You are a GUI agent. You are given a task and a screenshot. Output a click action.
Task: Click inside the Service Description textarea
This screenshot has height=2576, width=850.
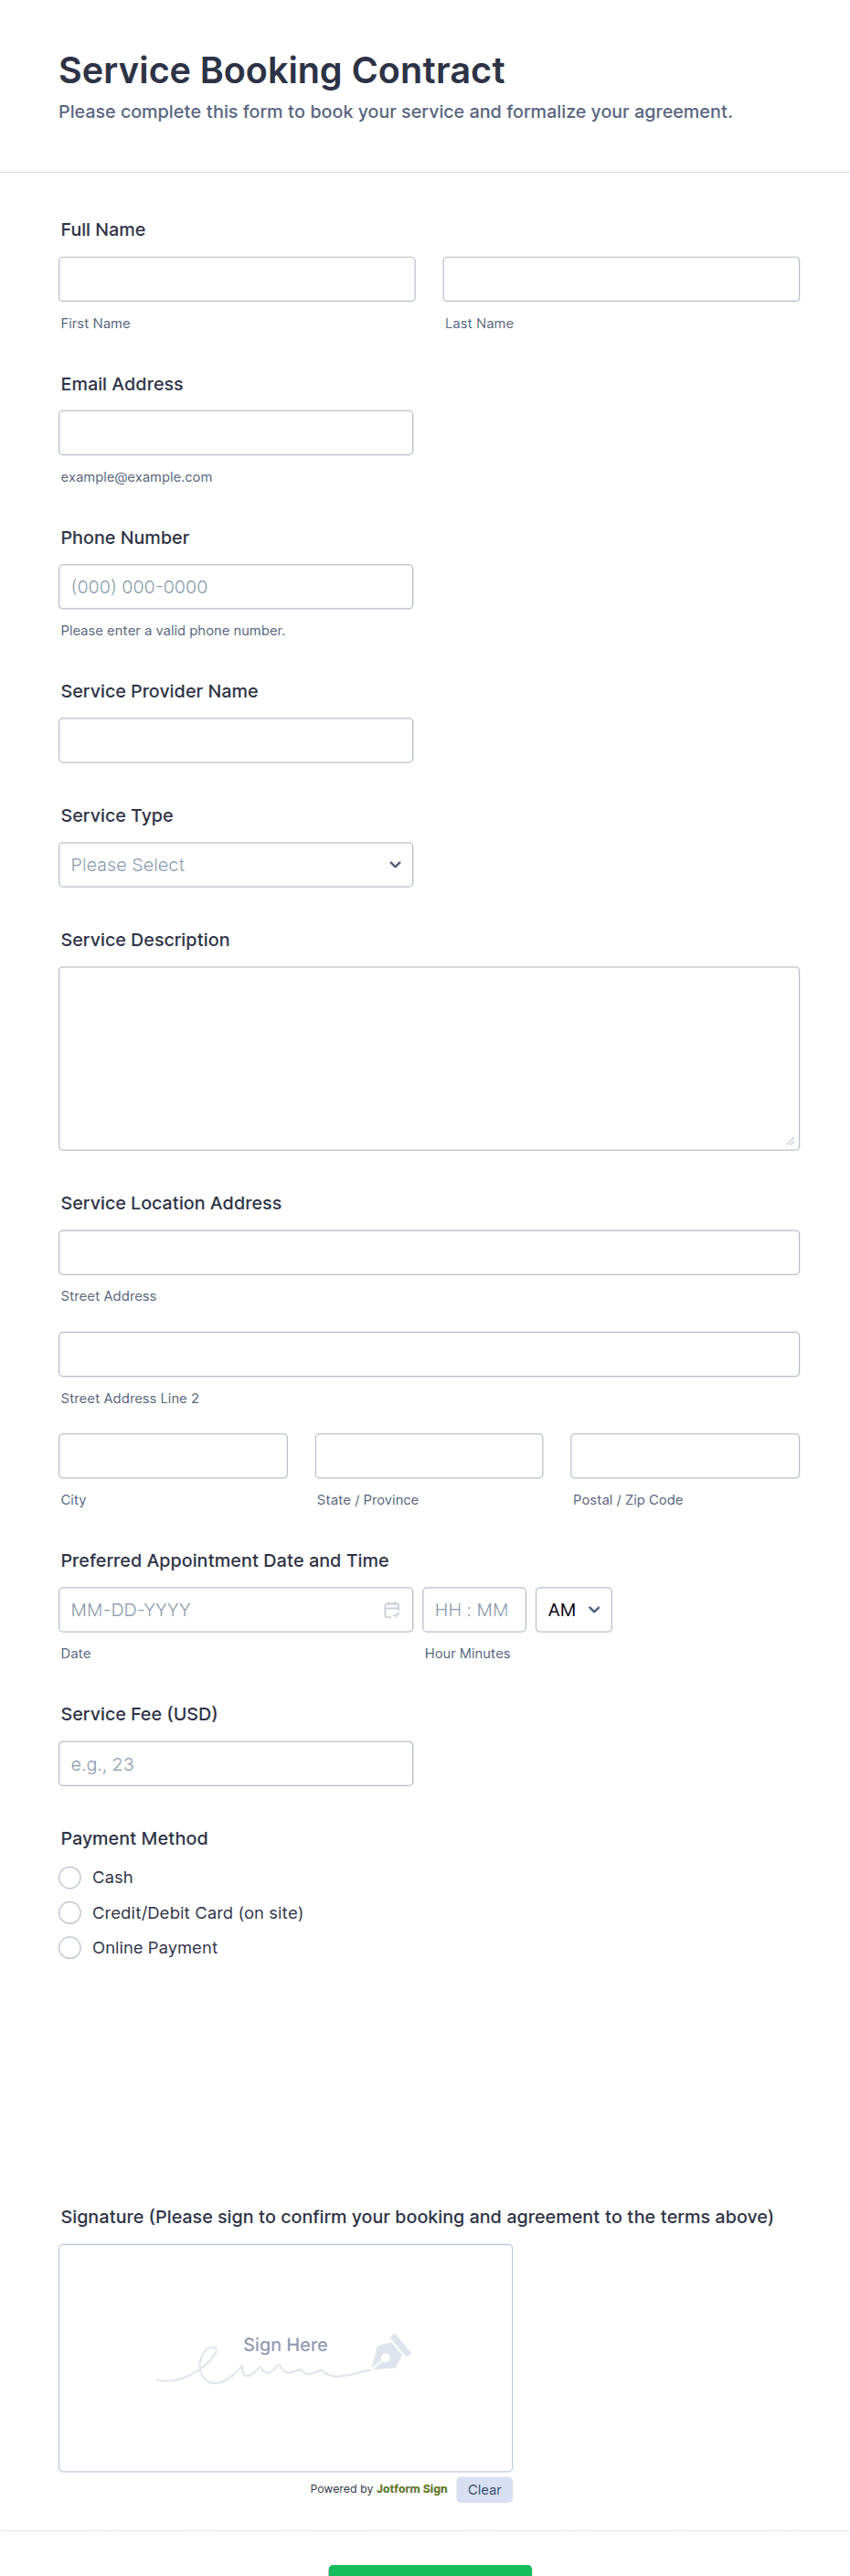[429, 1058]
